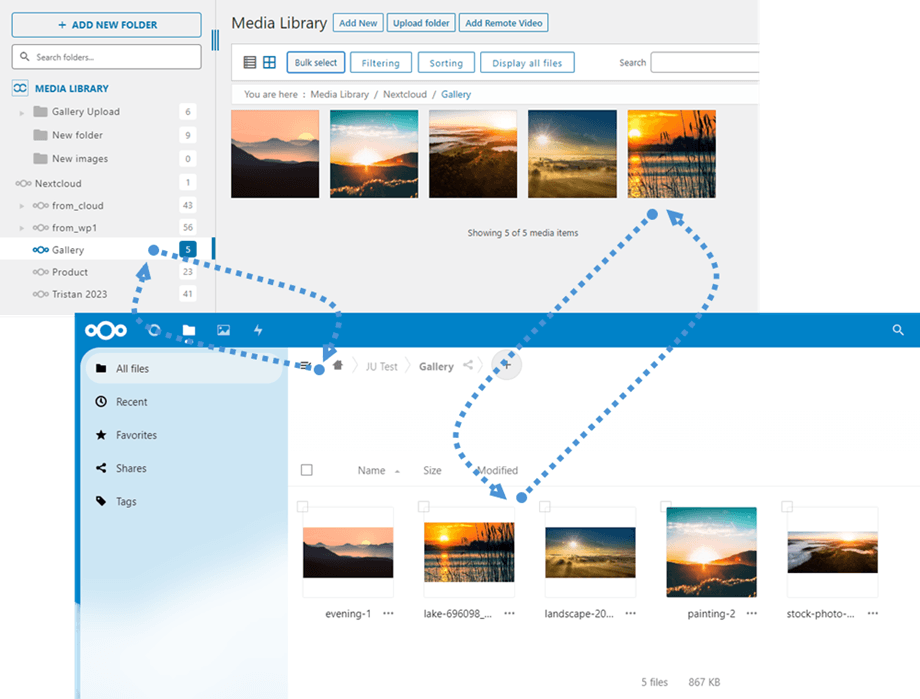Open Nextcloud Photos app icon

coord(223,330)
